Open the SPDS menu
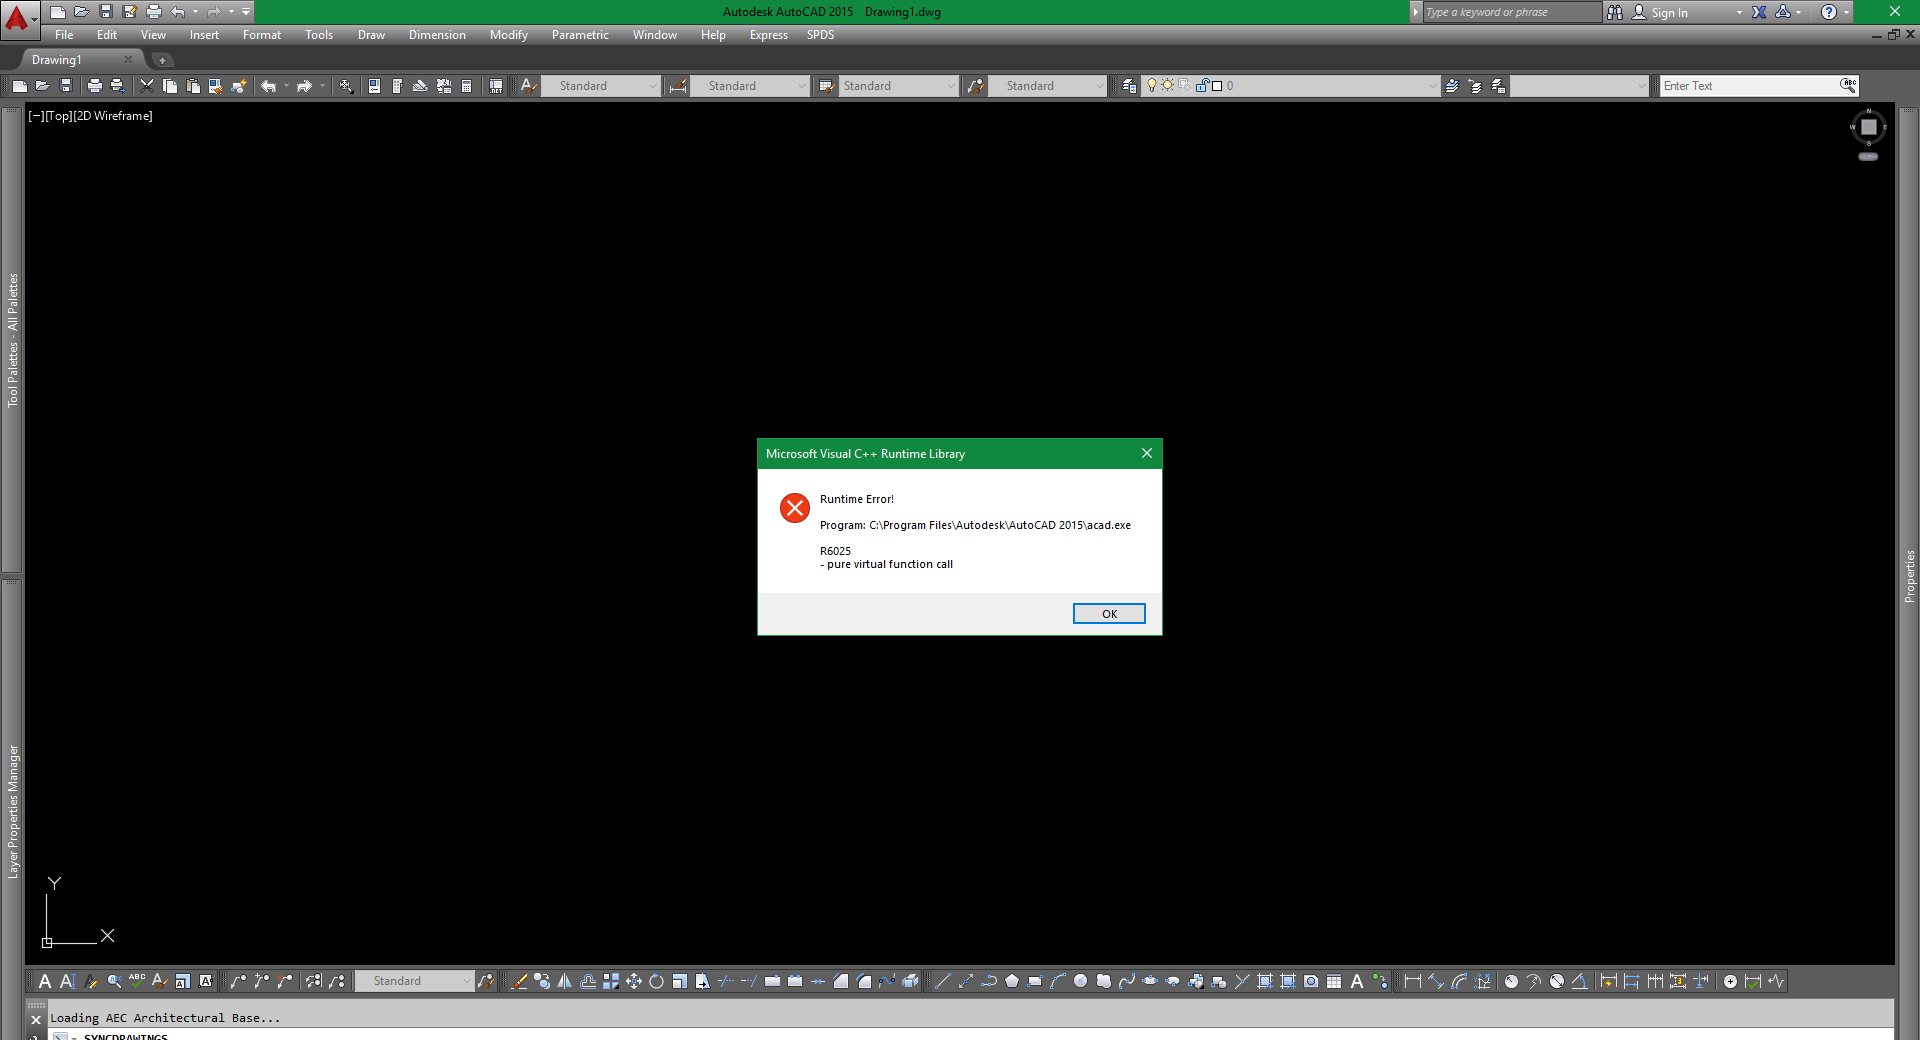The height and width of the screenshot is (1040, 1920). [x=820, y=35]
